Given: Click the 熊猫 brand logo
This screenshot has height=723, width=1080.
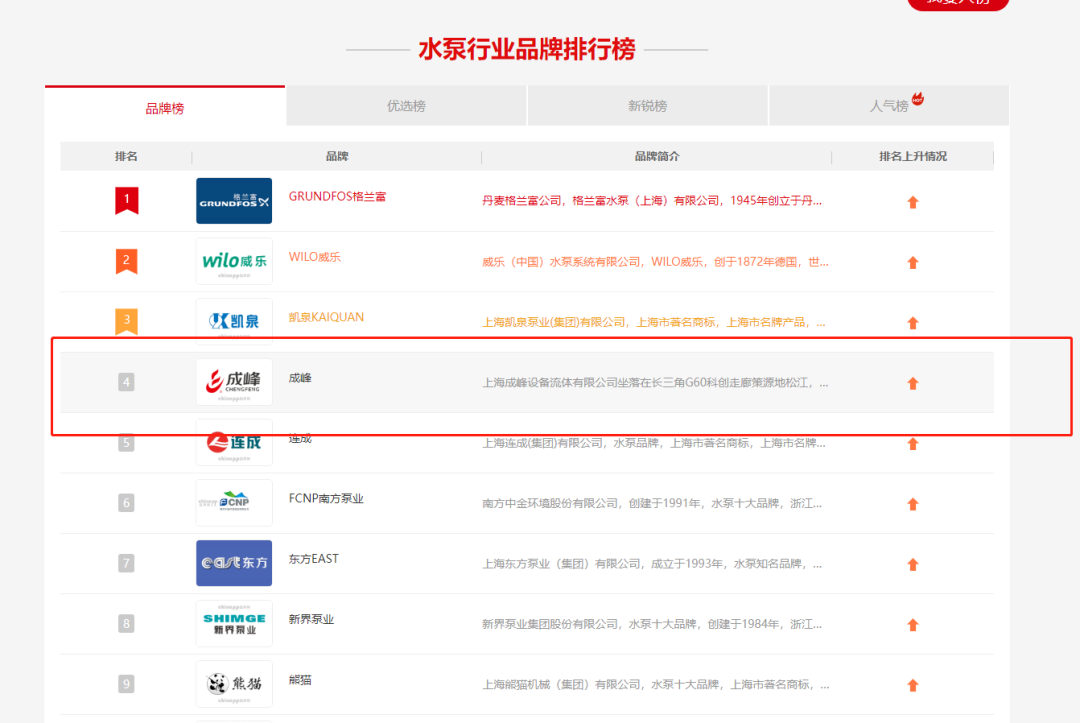Looking at the screenshot, I should [234, 684].
